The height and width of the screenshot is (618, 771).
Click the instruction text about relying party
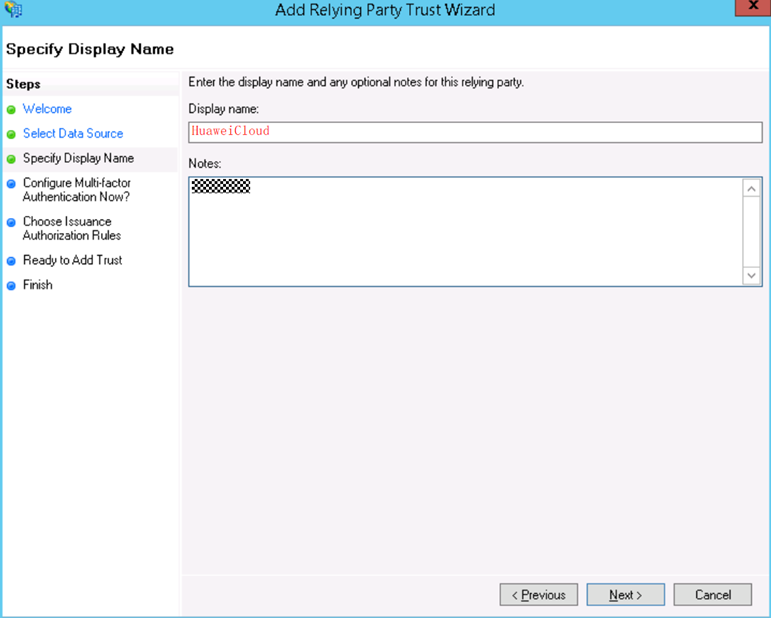pyautogui.click(x=356, y=82)
